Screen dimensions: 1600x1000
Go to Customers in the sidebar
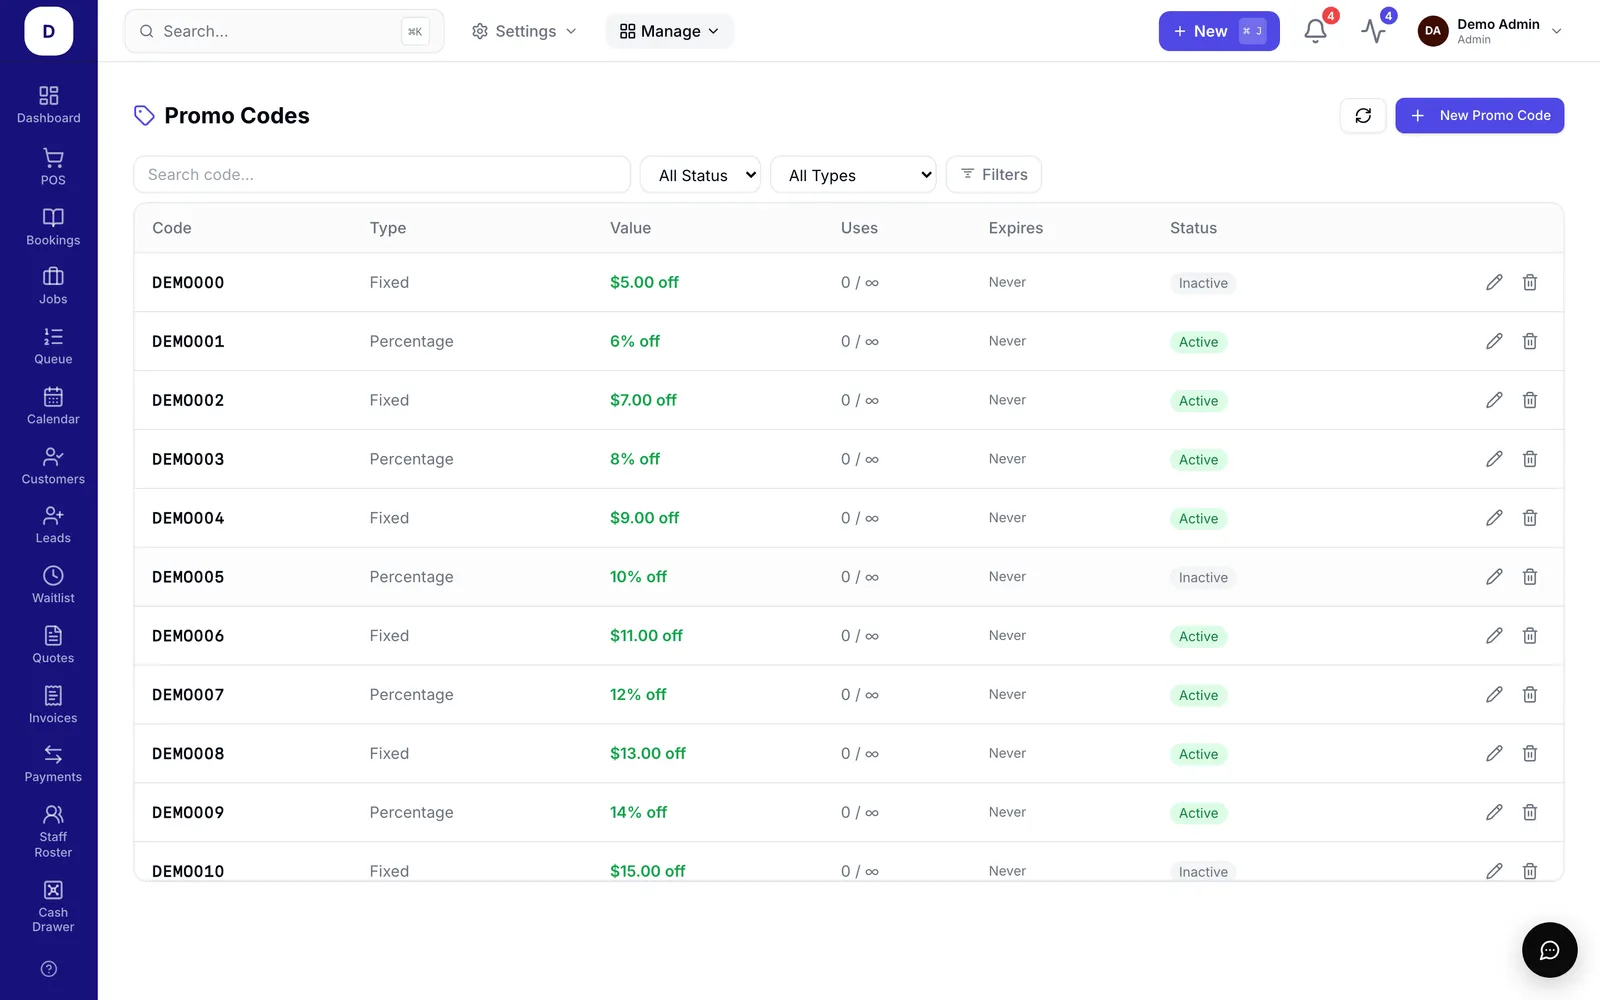pyautogui.click(x=53, y=466)
